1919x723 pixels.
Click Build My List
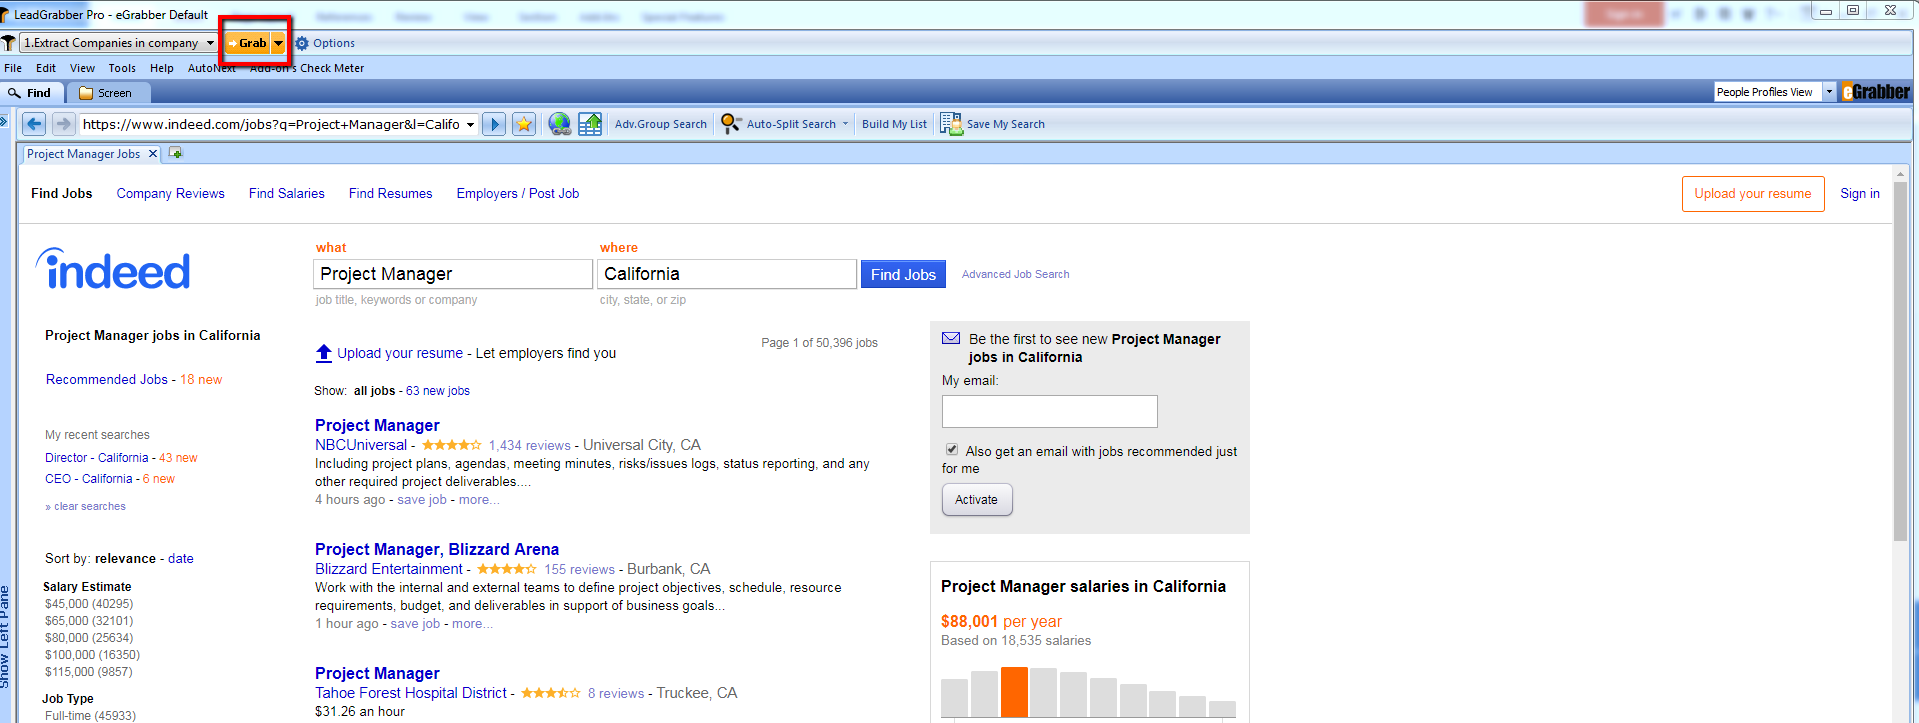894,124
